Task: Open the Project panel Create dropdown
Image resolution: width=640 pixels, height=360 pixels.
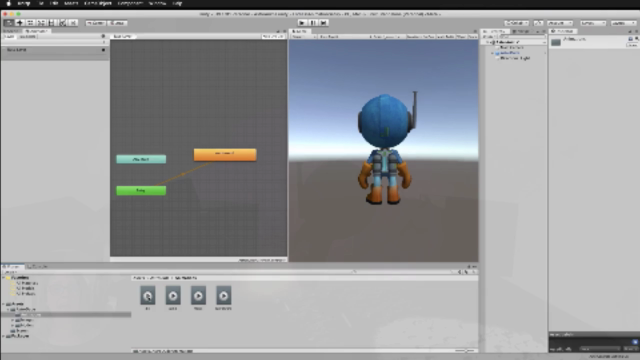Action: pyautogui.click(x=10, y=272)
